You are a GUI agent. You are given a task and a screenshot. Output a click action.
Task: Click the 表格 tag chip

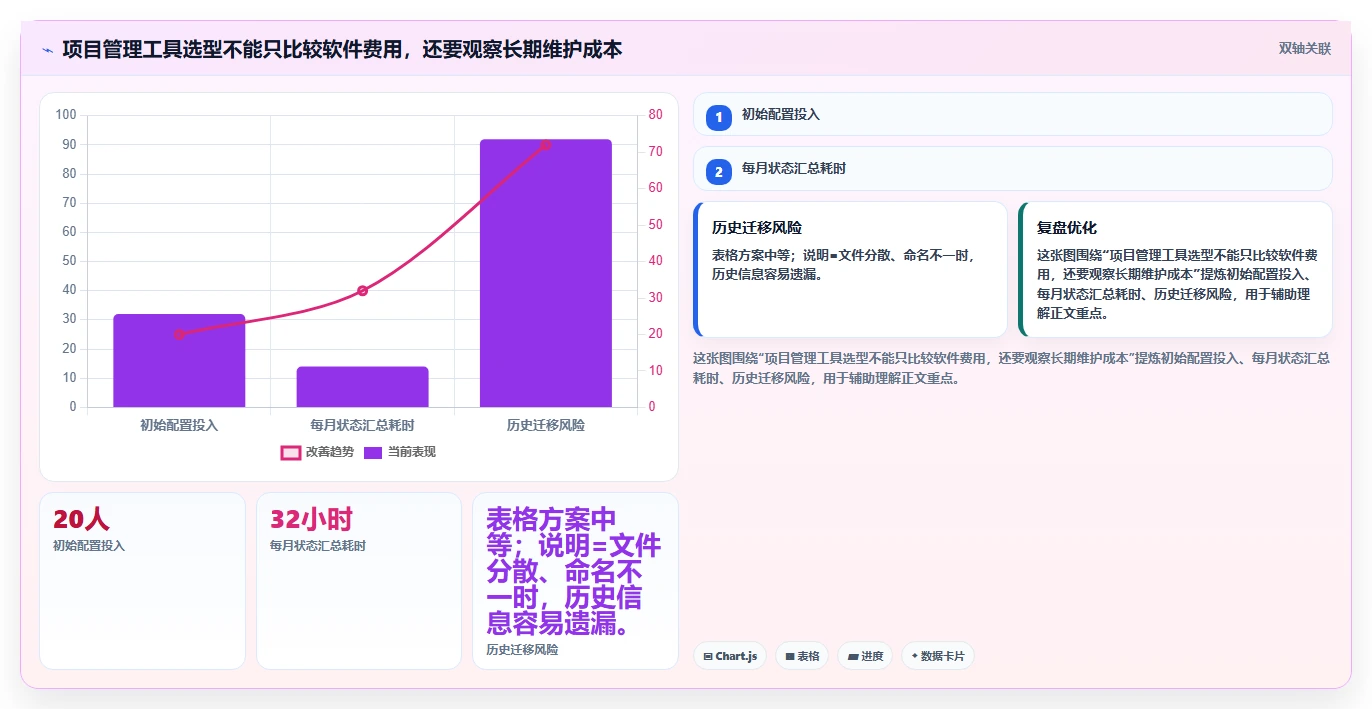(x=802, y=656)
